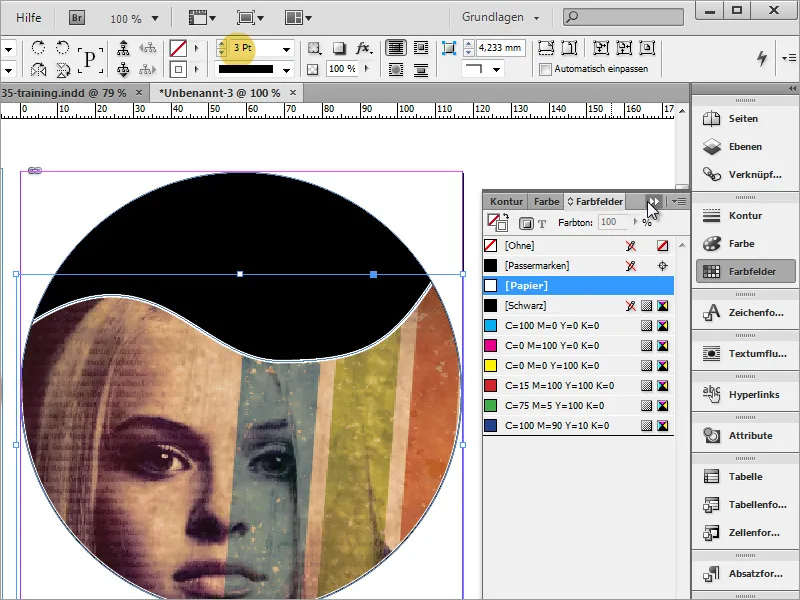Open the Attribute panel
This screenshot has width=800, height=600.
click(745, 435)
